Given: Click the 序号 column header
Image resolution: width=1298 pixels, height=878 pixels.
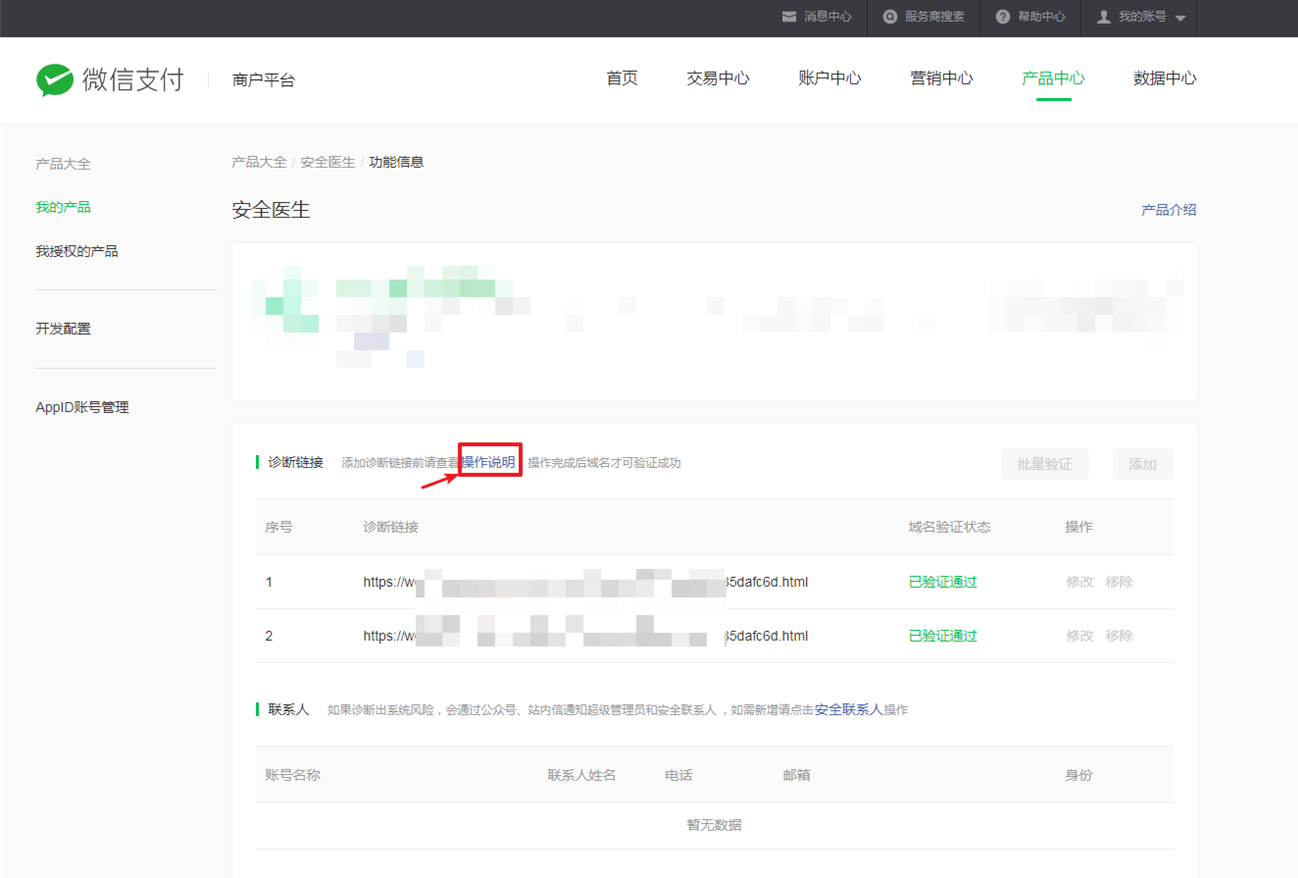Looking at the screenshot, I should [x=279, y=527].
